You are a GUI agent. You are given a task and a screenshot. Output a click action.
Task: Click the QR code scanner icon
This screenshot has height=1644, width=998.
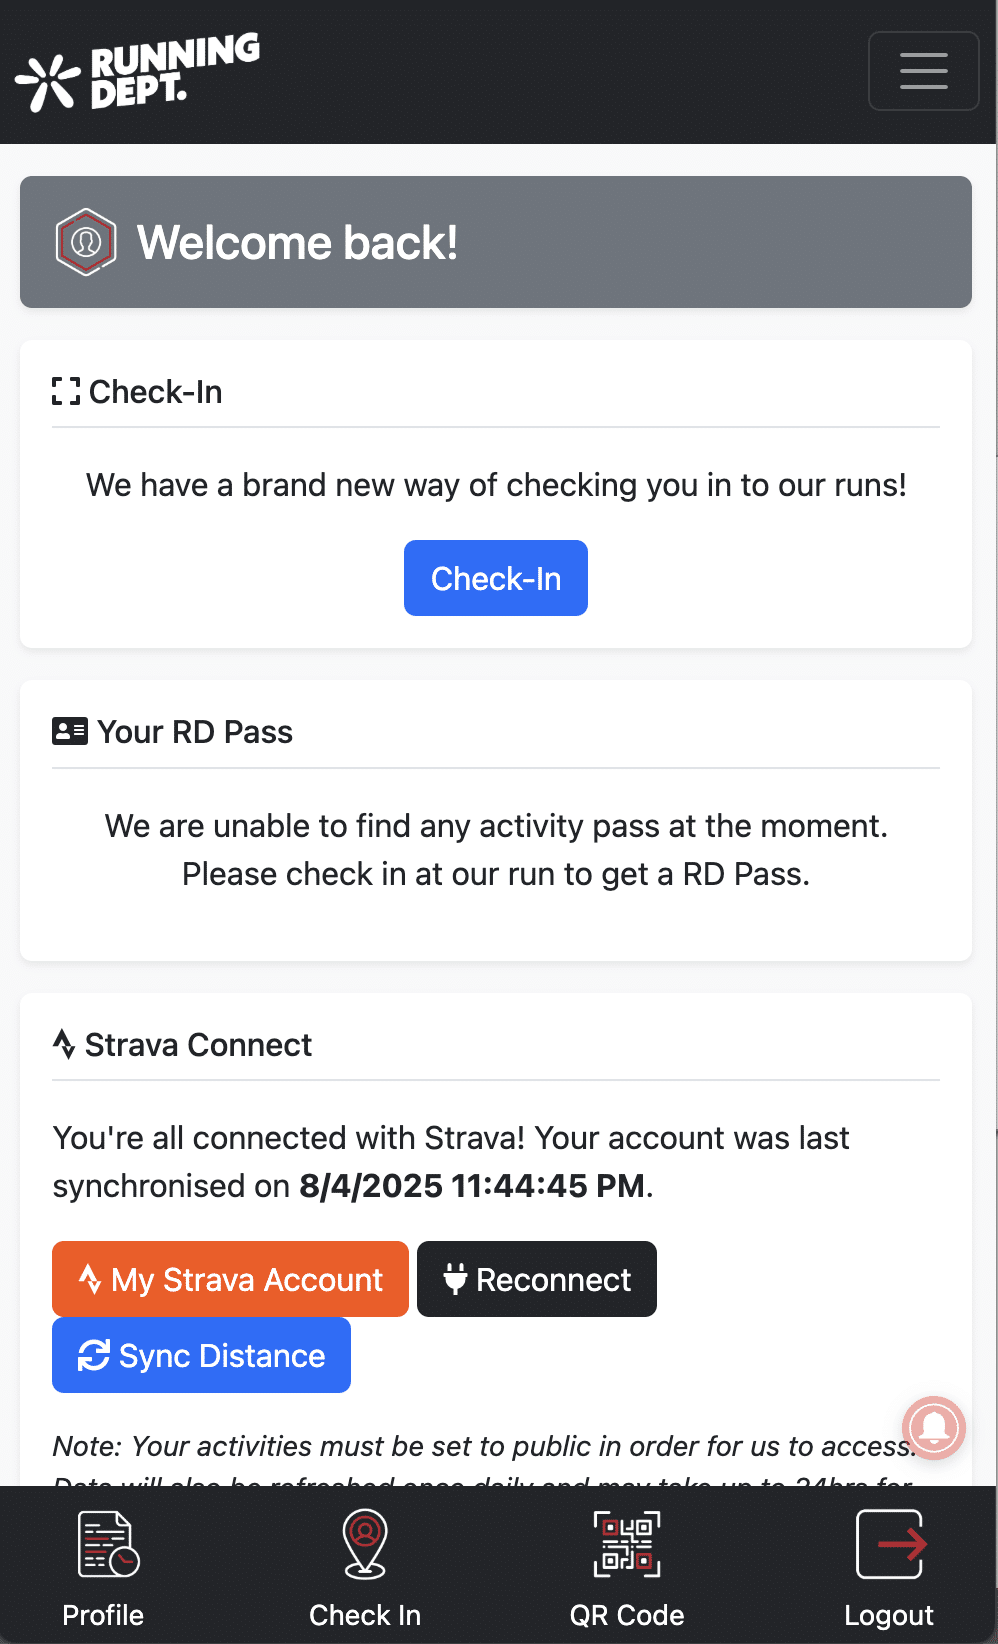point(627,1544)
